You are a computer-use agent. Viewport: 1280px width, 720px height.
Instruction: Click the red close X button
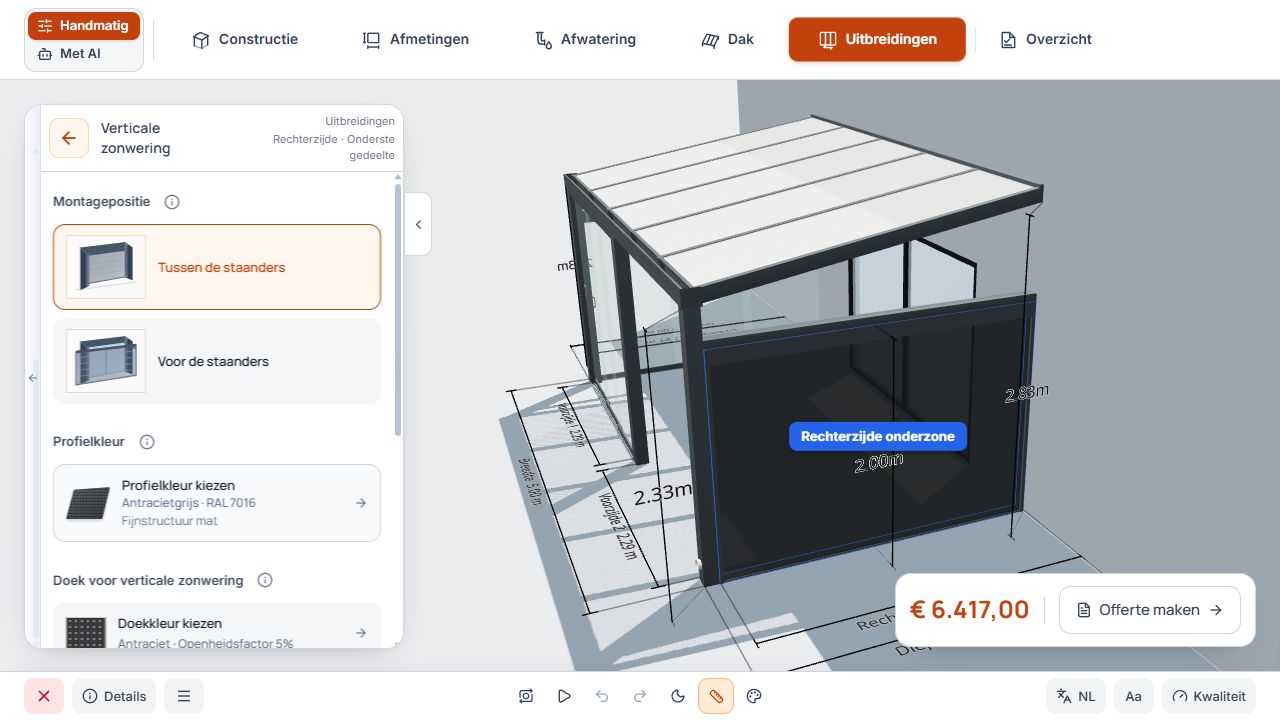44,696
